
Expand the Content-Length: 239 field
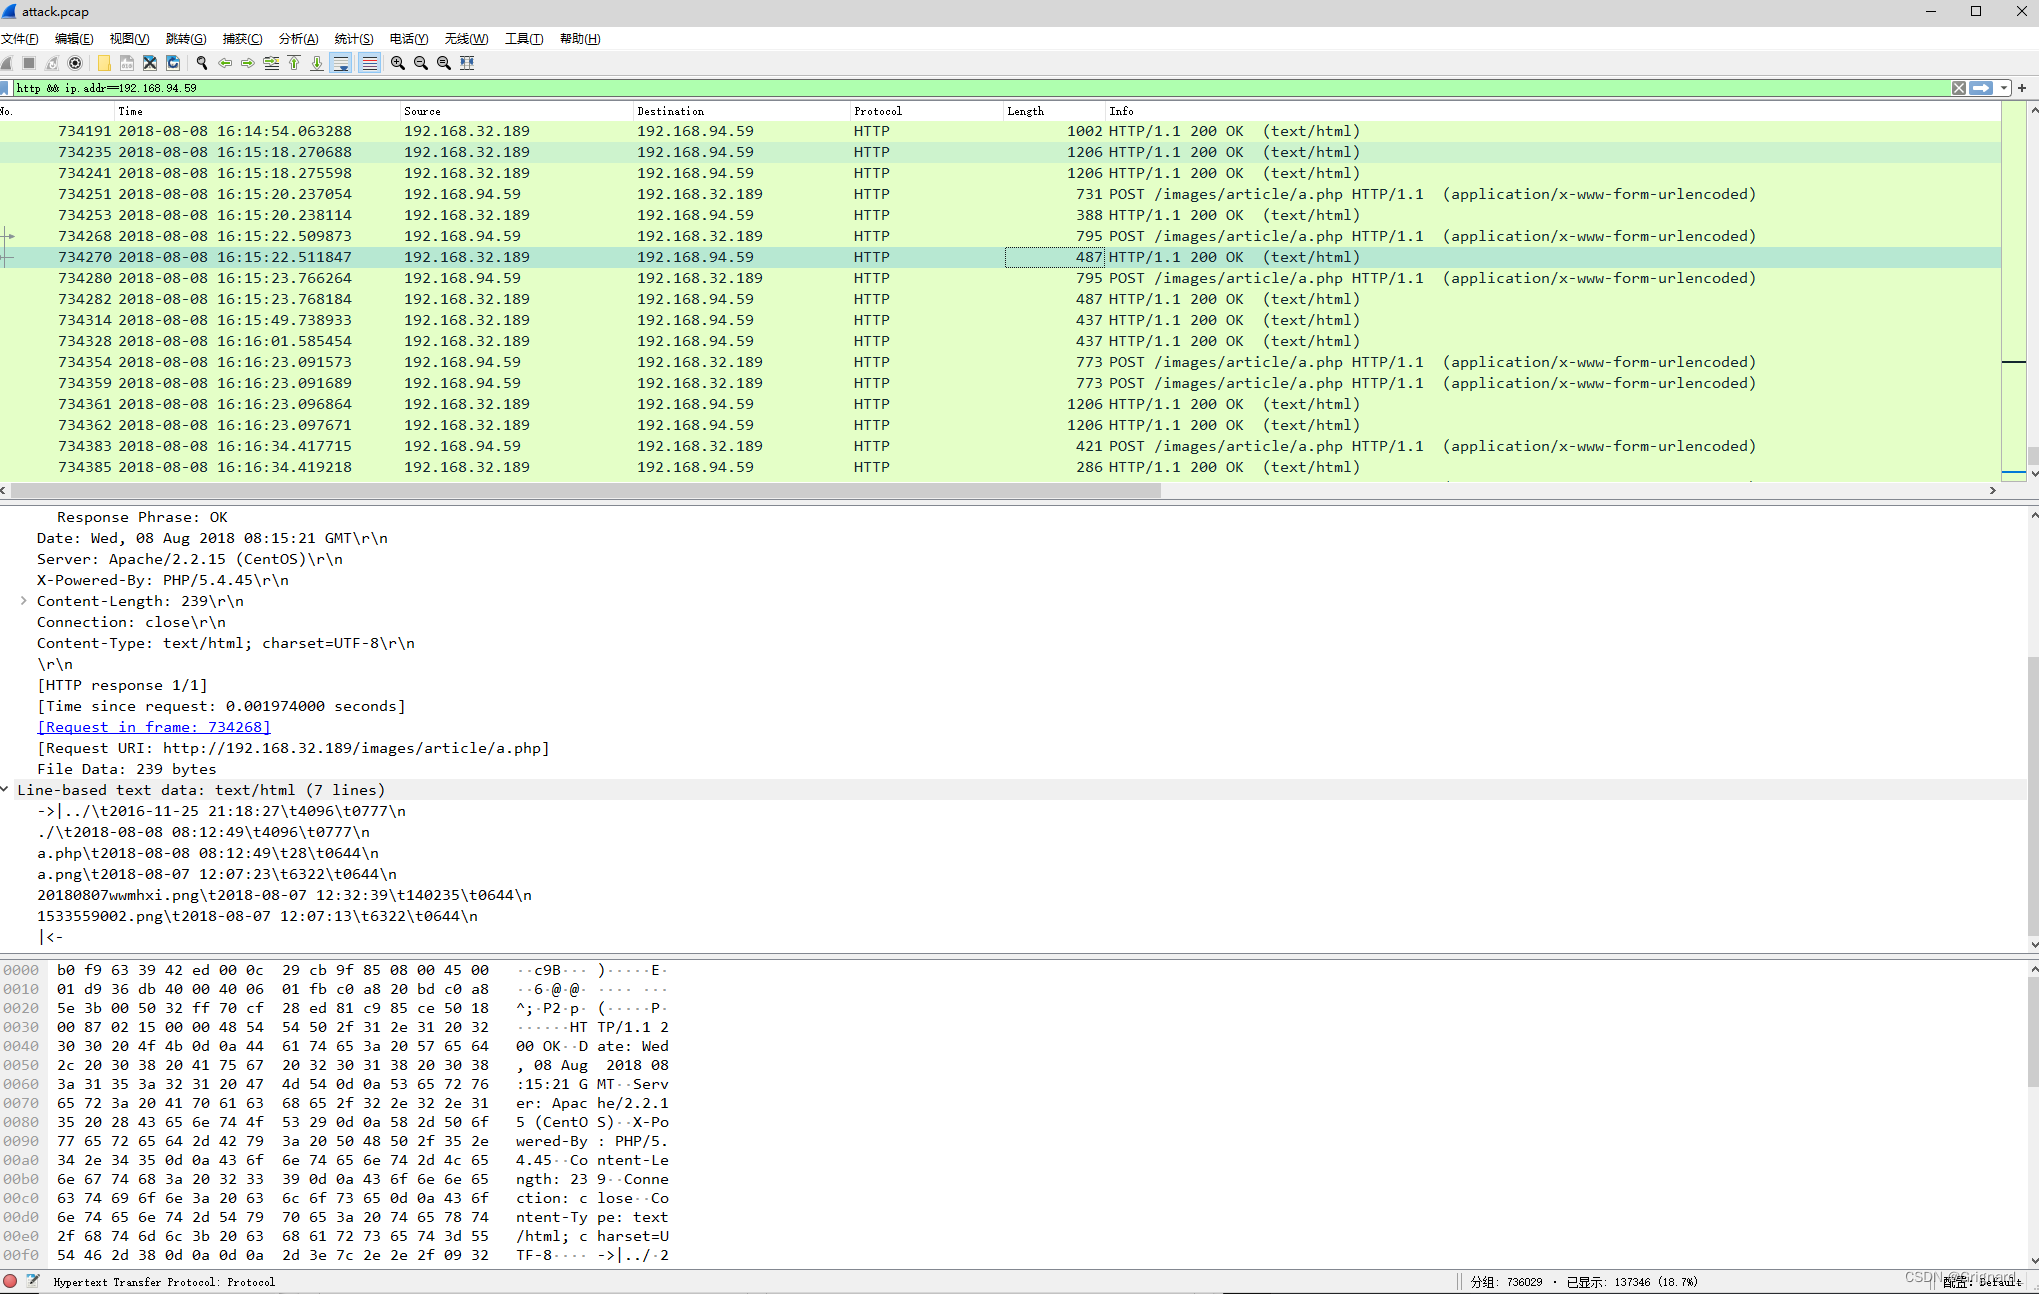click(23, 601)
